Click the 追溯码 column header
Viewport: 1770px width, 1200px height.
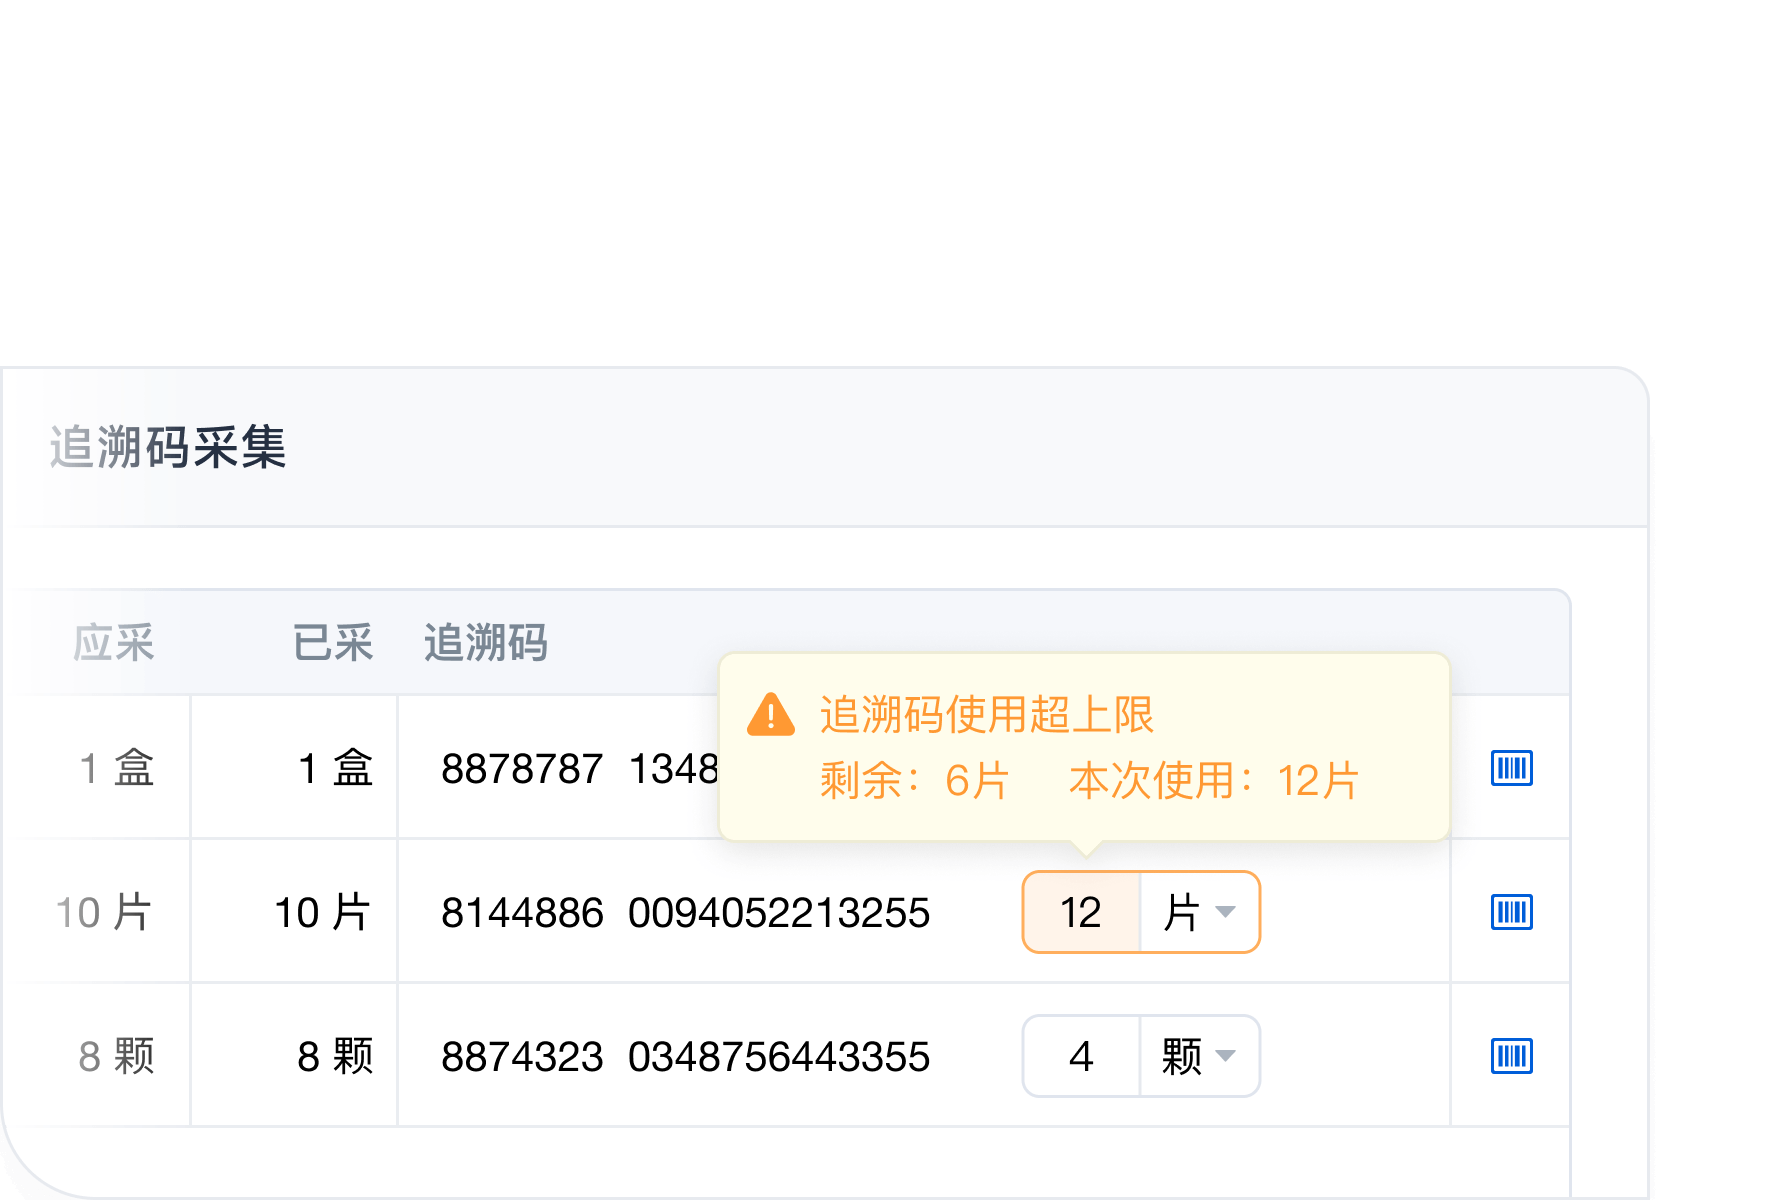tap(486, 644)
